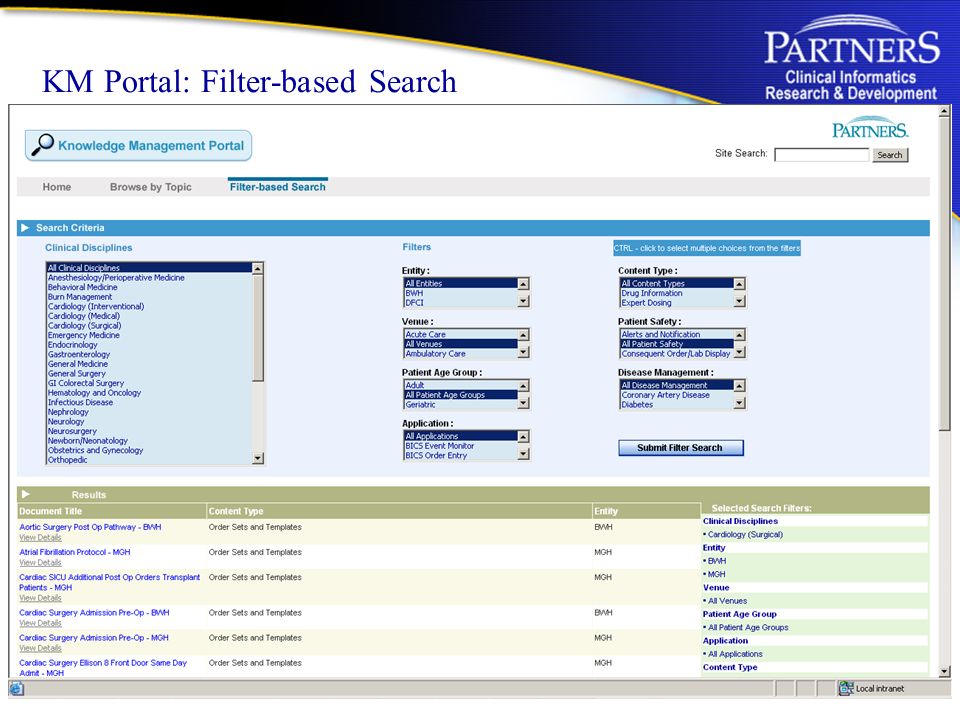The width and height of the screenshot is (960, 720).
Task: View Details under Aortic Surgery Post Op Pathway
Action: [40, 538]
